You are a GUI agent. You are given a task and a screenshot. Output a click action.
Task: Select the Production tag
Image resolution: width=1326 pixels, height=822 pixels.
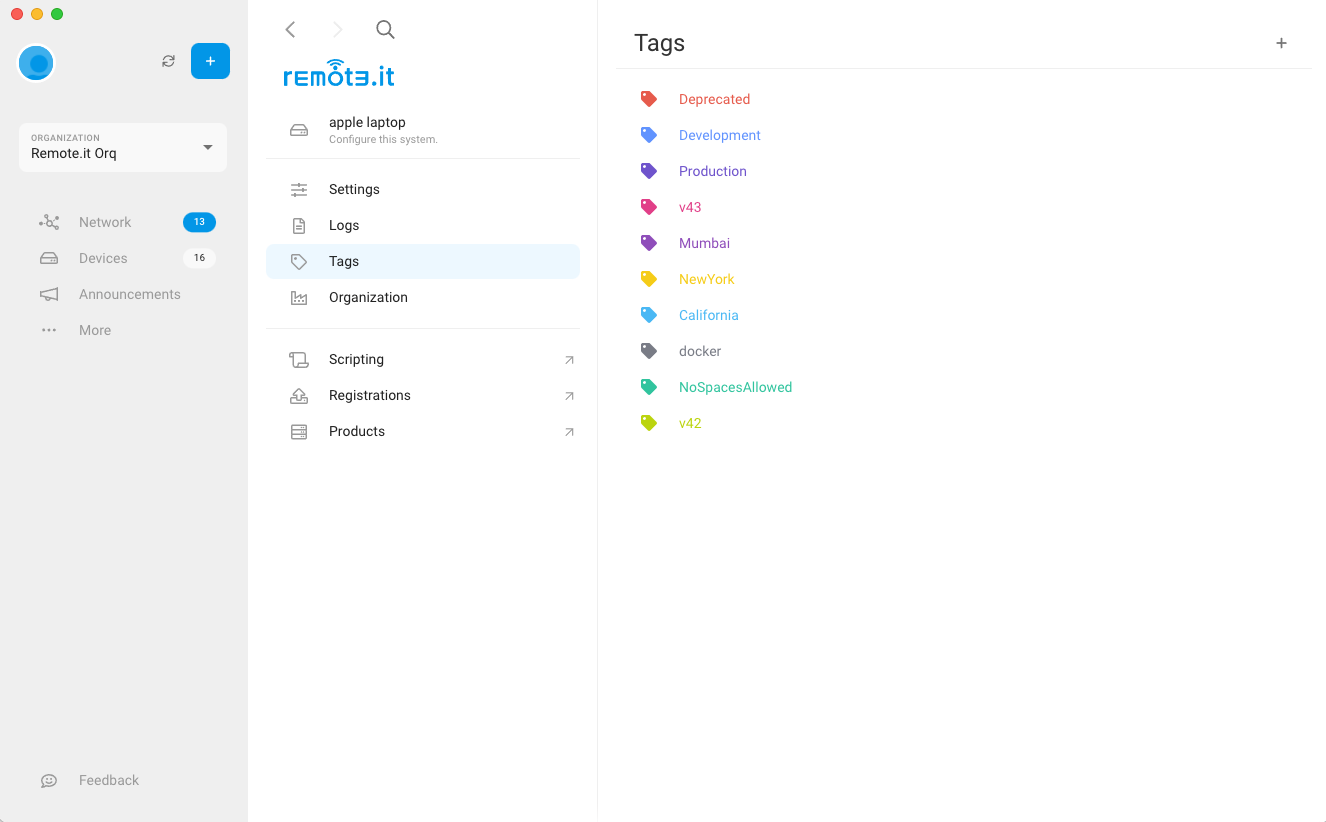pos(713,171)
